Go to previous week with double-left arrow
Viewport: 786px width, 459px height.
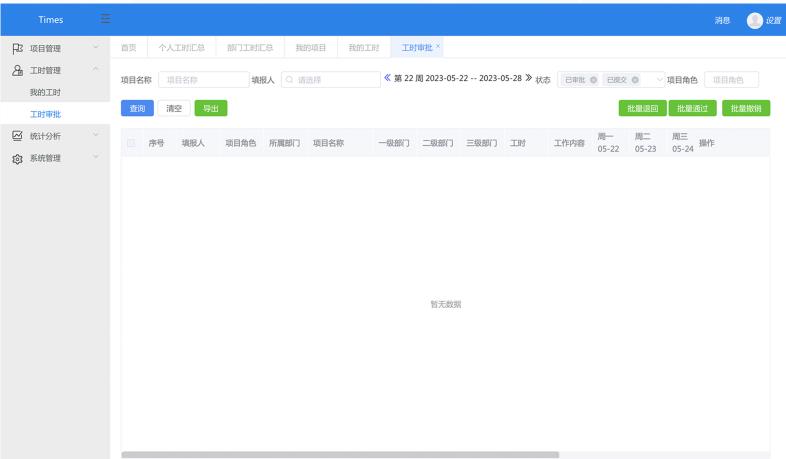pyautogui.click(x=388, y=80)
